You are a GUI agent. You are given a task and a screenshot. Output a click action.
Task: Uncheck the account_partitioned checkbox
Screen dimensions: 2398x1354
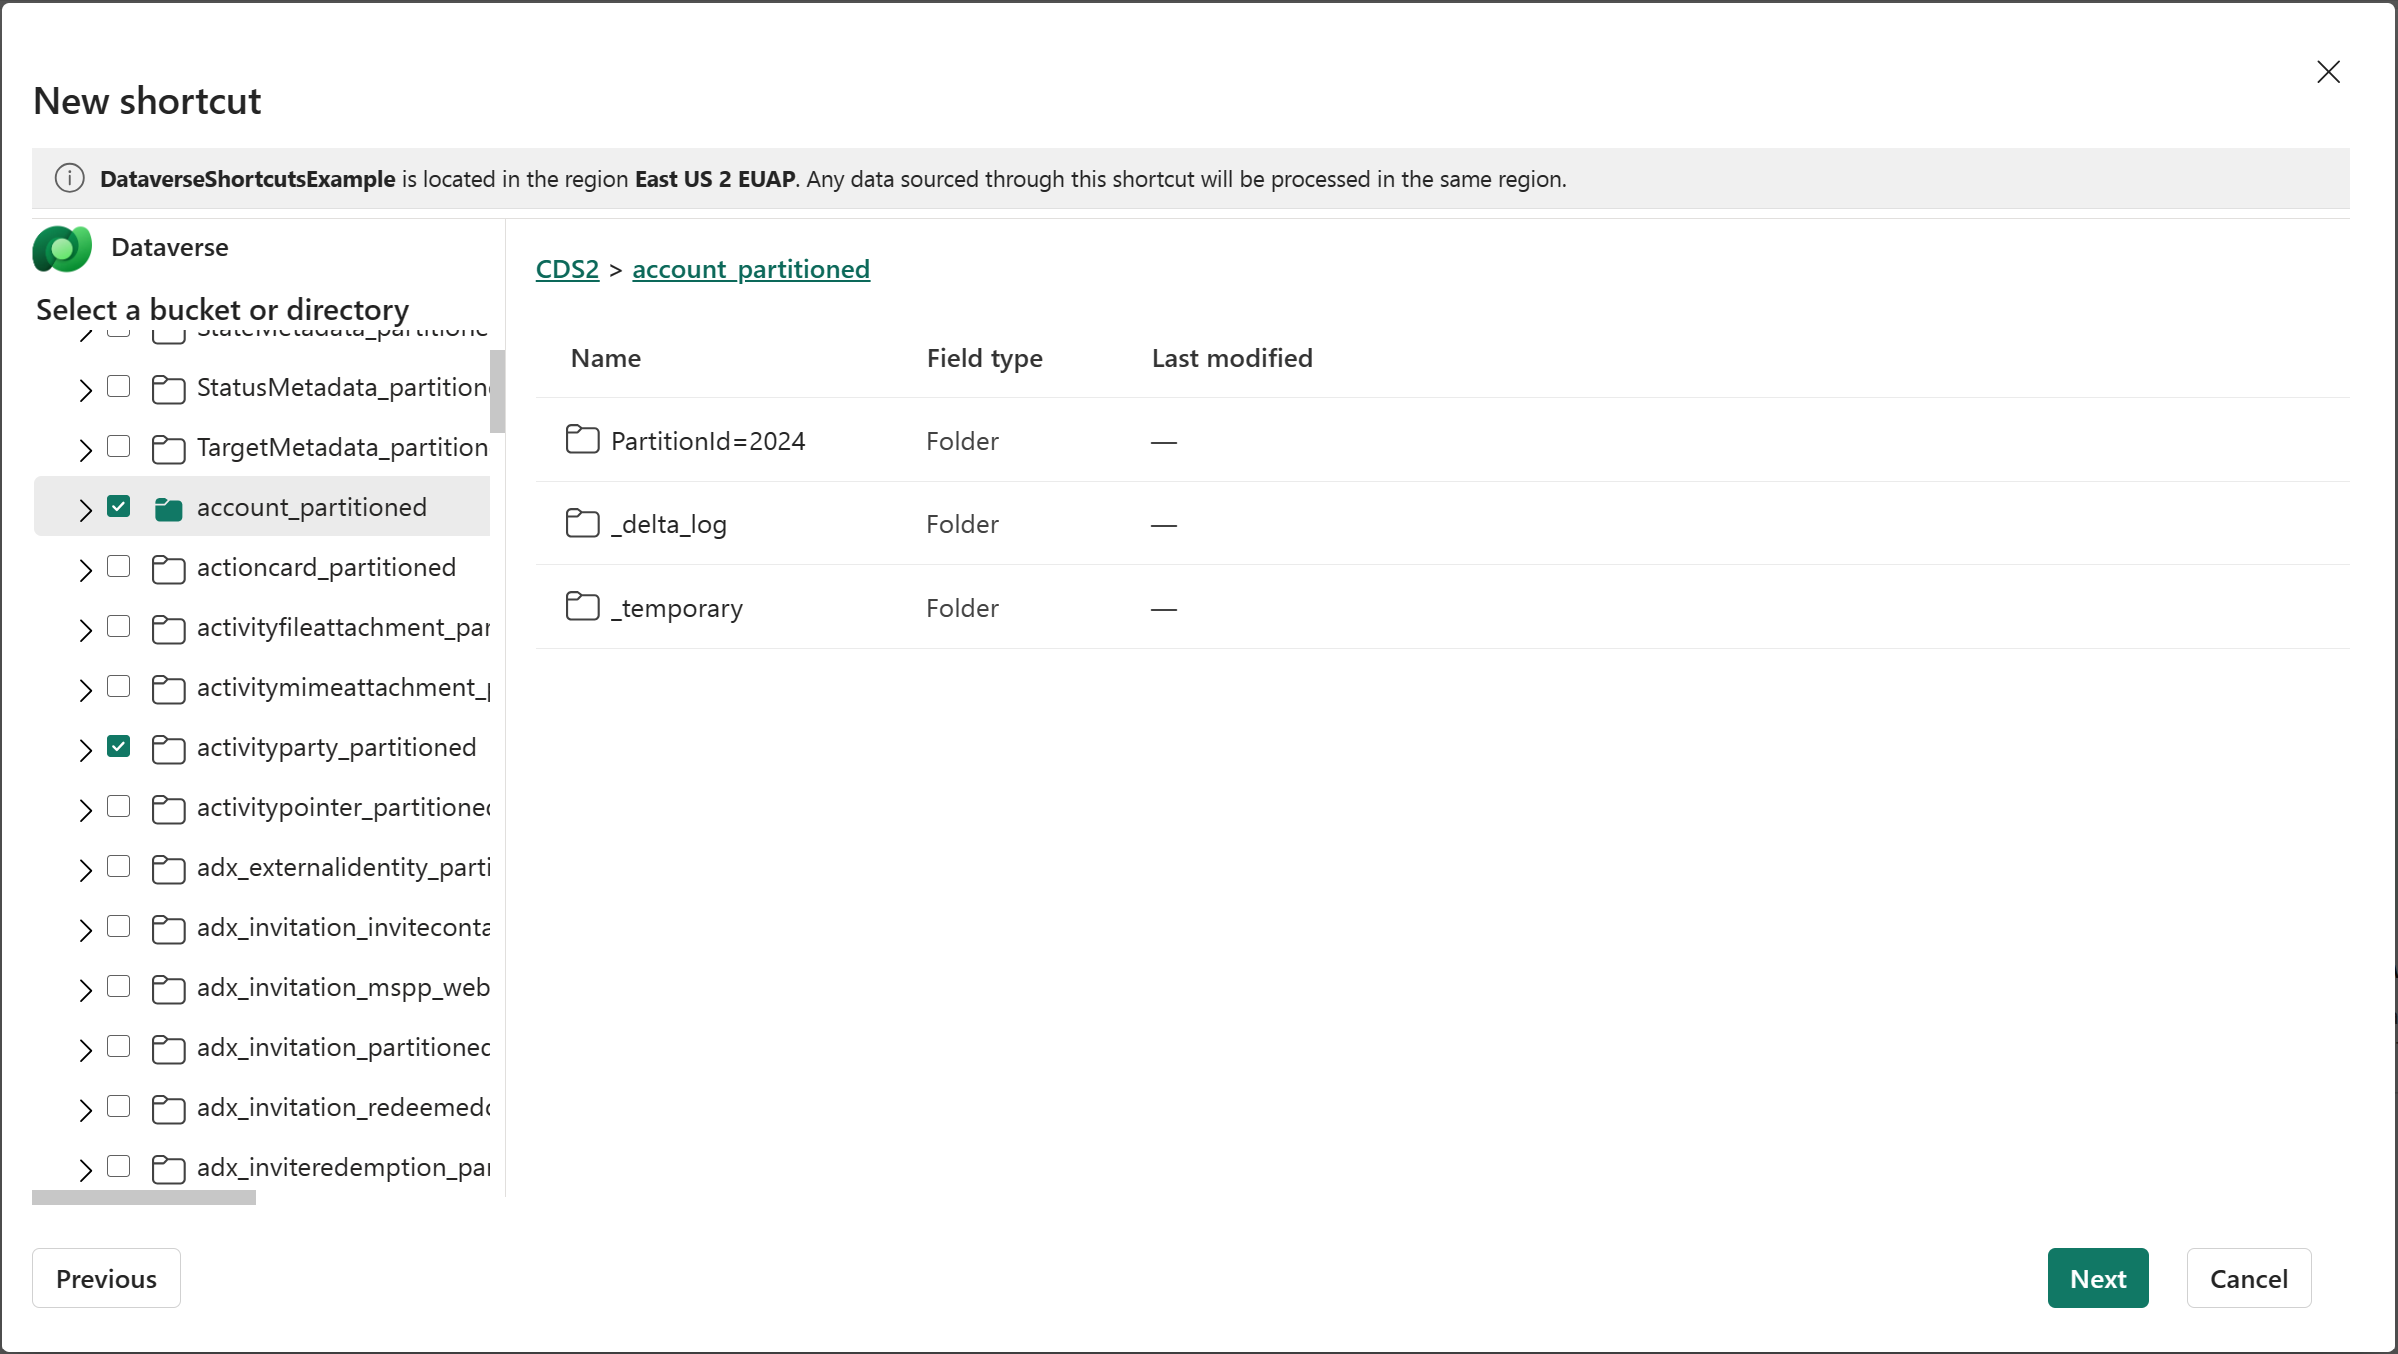tap(119, 506)
